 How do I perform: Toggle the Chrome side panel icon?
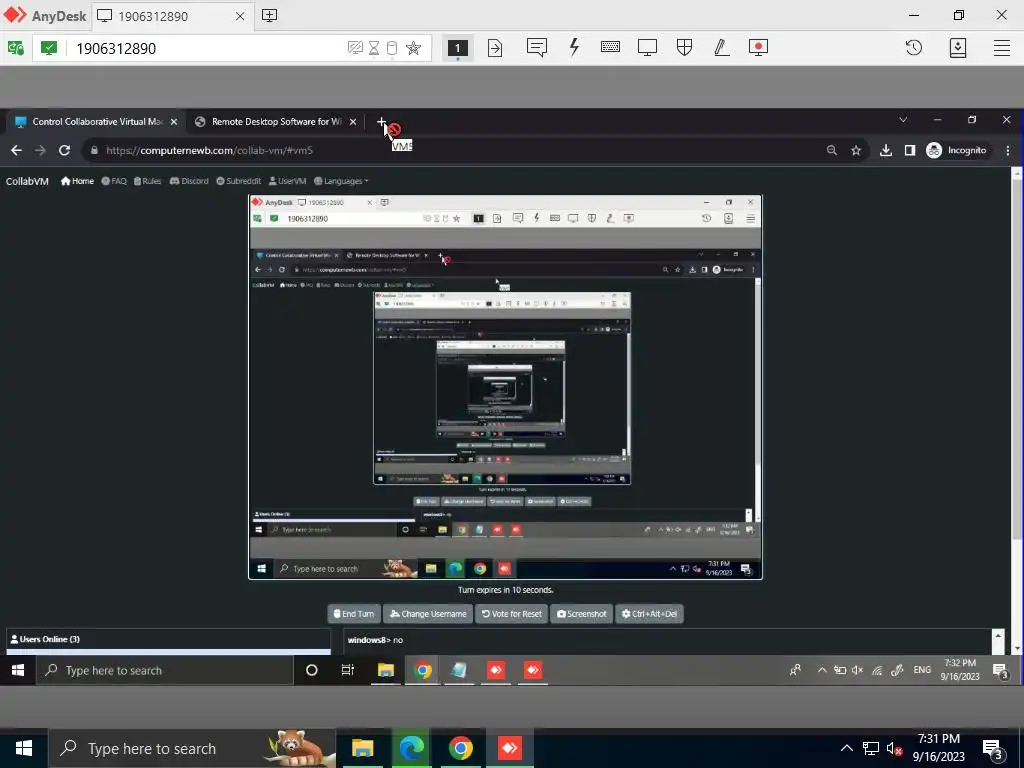pos(909,150)
